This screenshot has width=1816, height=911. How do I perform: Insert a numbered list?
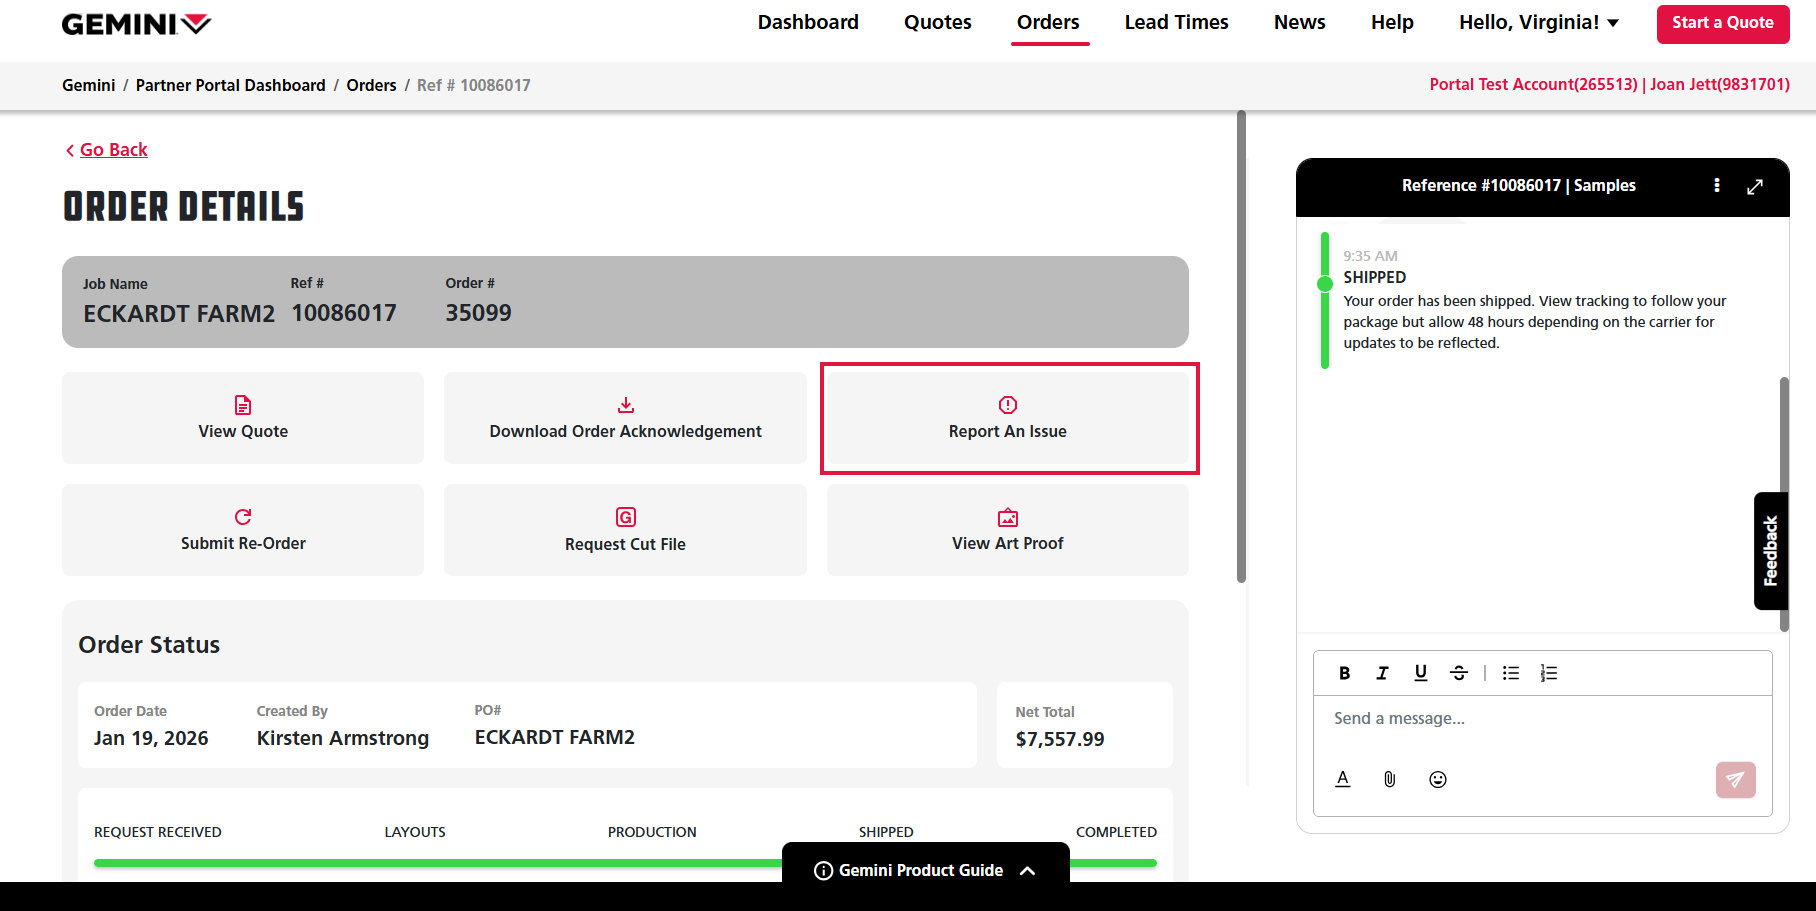coord(1549,673)
